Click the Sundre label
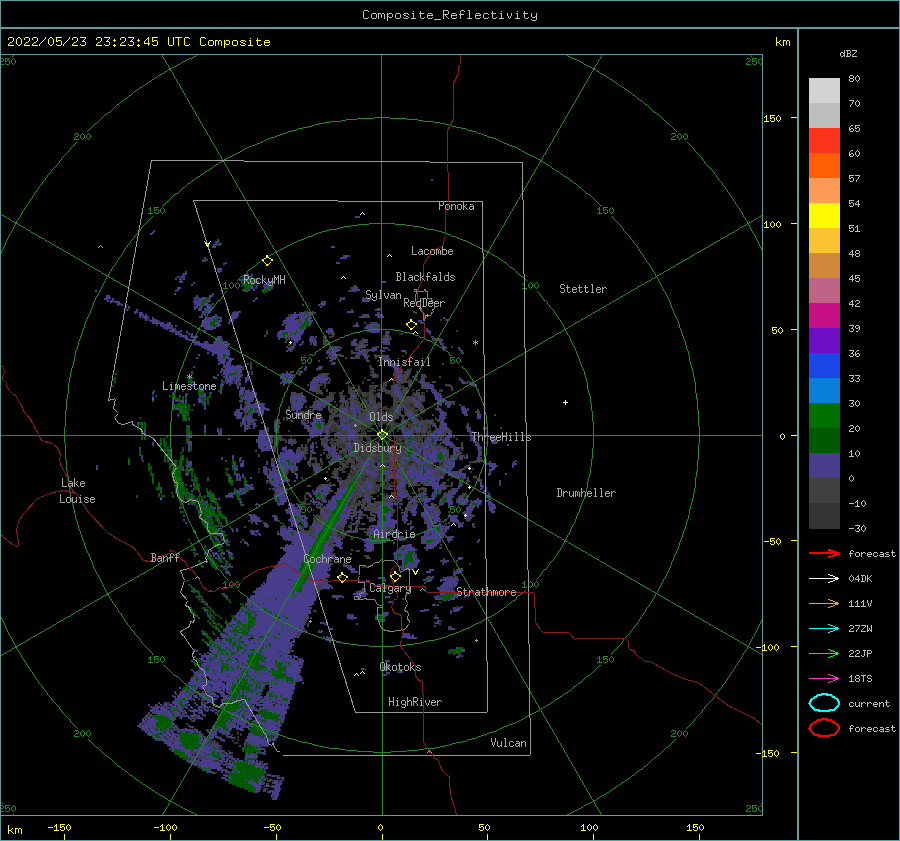The image size is (900, 841). click(x=303, y=414)
